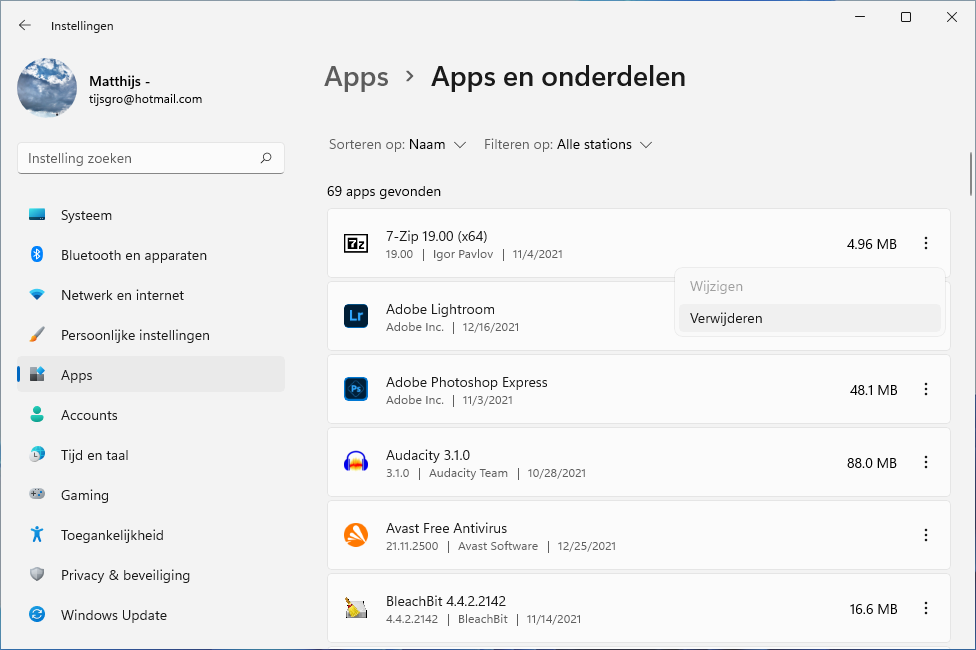Expand the Sorteren op Naam dropdown
This screenshot has width=976, height=650.
coord(399,145)
